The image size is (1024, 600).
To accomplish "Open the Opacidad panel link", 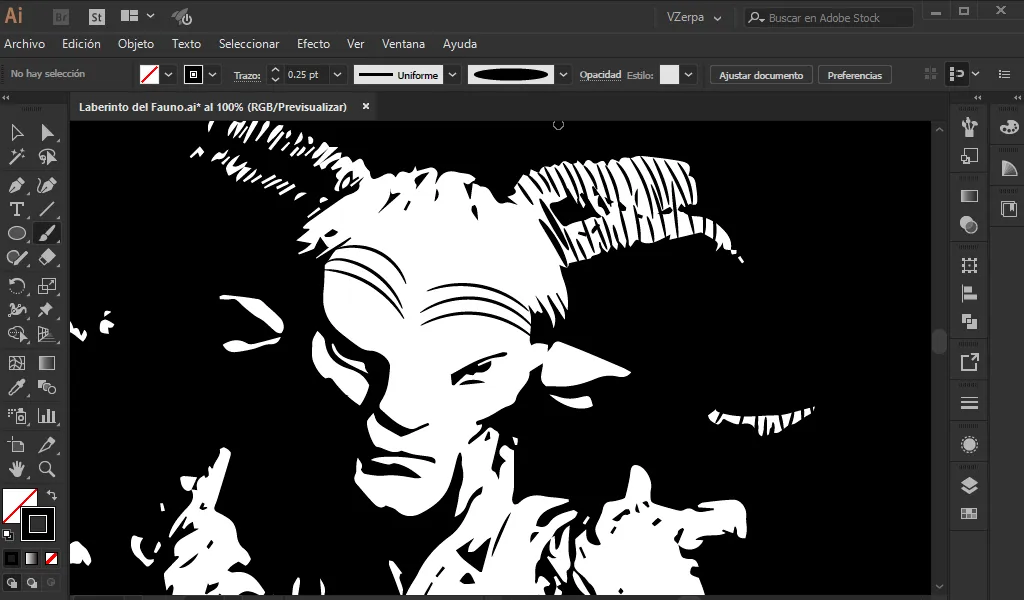I will (x=601, y=75).
